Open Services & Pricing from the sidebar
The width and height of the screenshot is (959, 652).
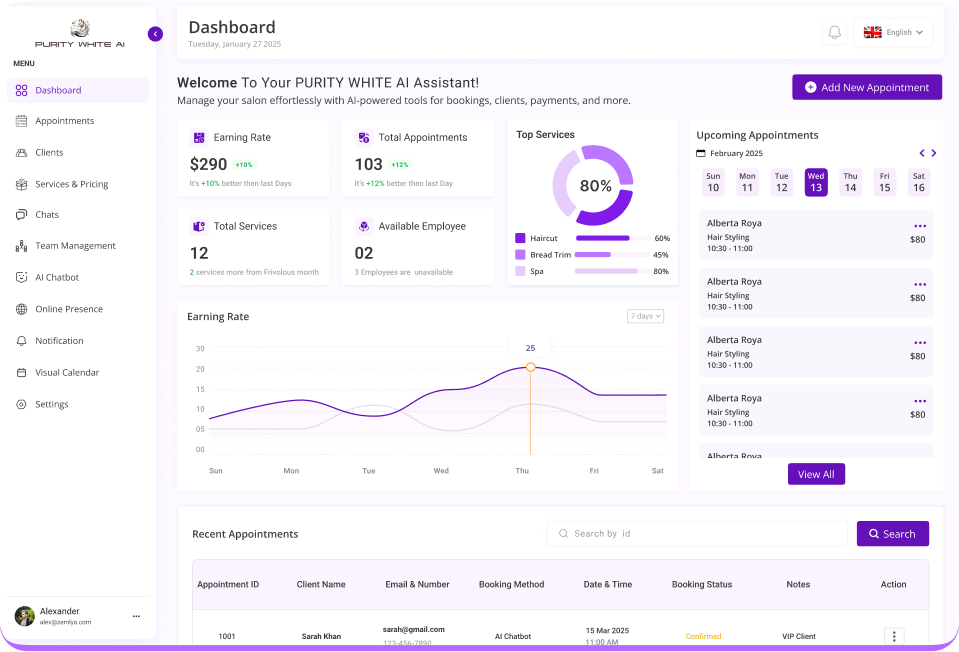[x=69, y=184]
